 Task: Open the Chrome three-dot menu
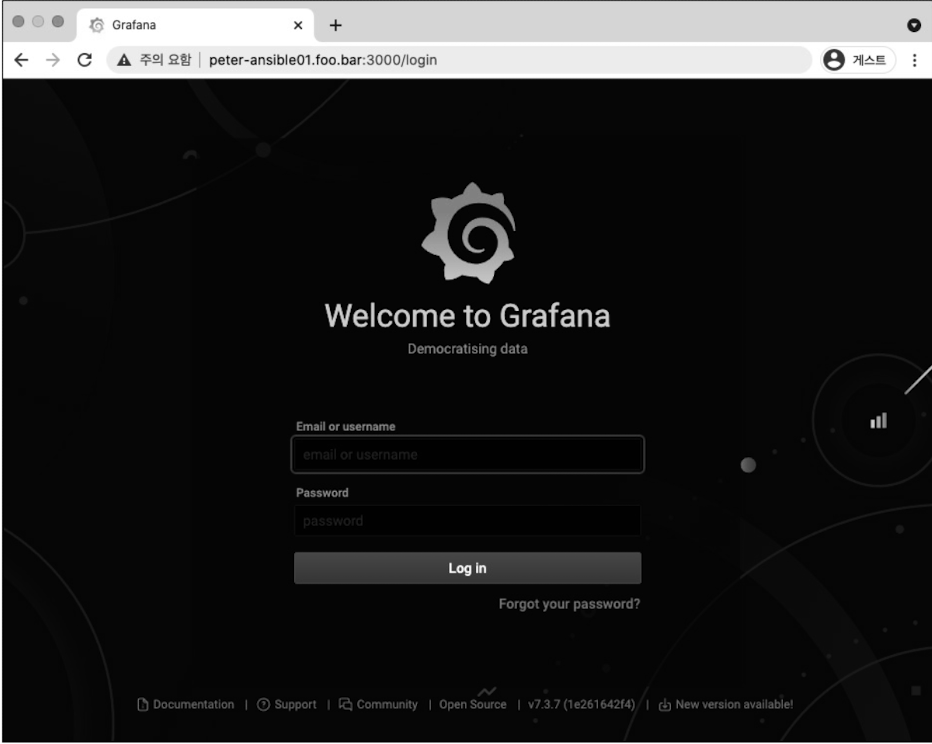pos(914,60)
